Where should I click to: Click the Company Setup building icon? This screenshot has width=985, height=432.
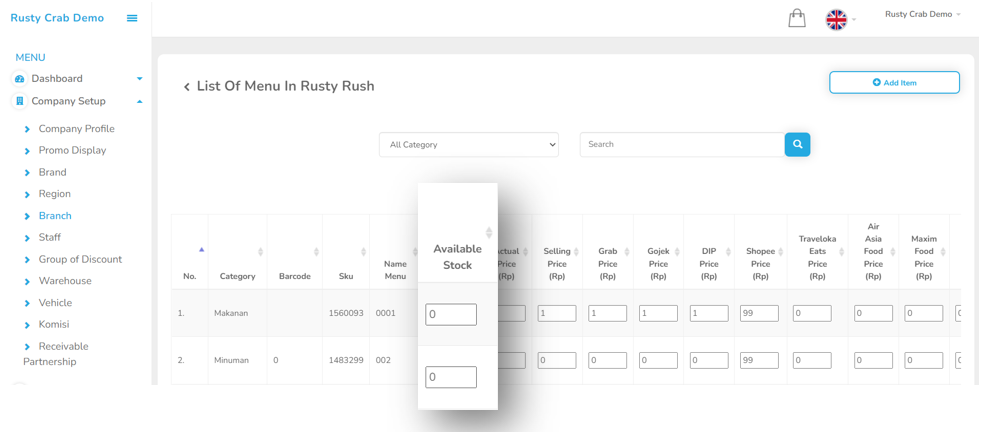point(19,101)
